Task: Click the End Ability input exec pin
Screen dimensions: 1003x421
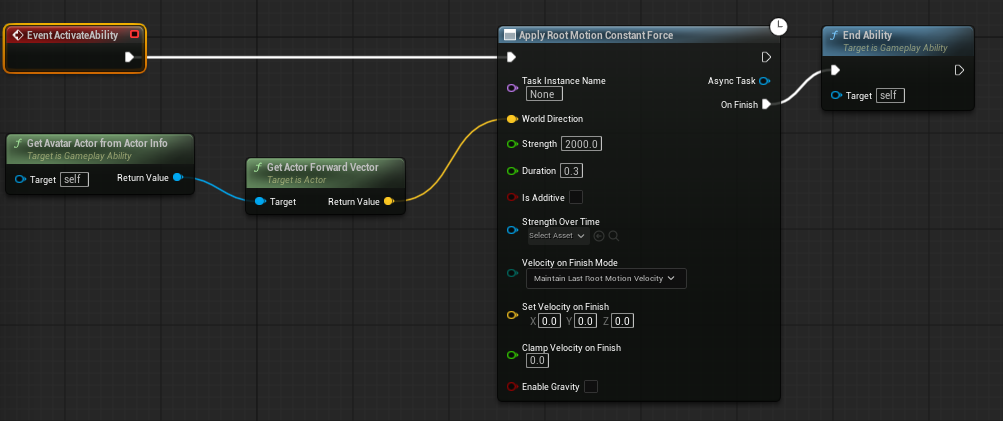Action: (835, 70)
